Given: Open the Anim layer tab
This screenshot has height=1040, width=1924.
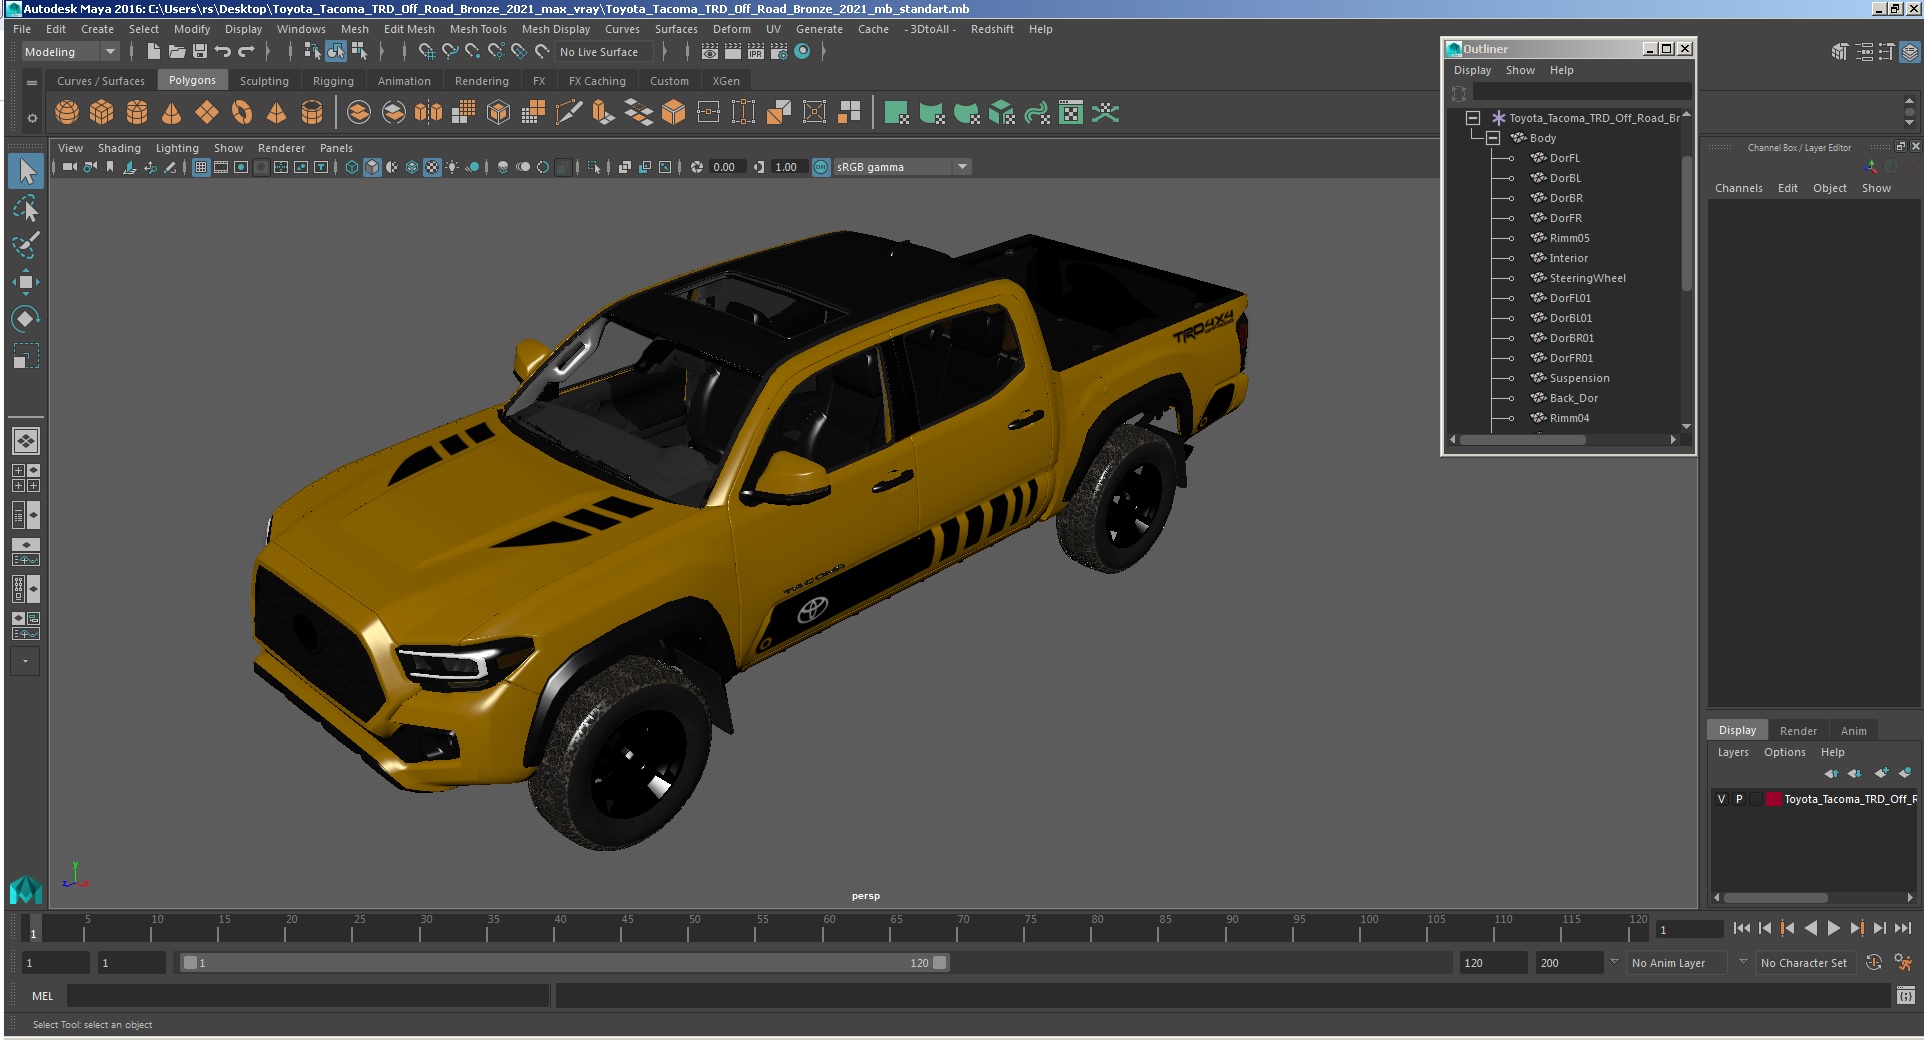Looking at the screenshot, I should [1853, 731].
